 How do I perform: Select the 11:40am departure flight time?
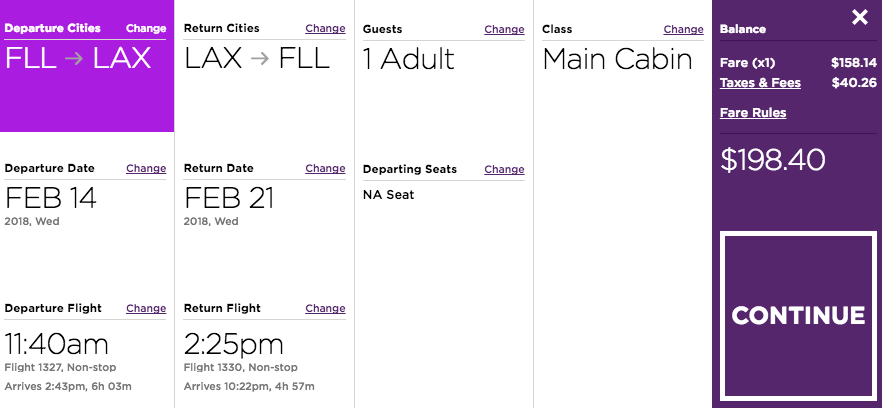[x=56, y=344]
